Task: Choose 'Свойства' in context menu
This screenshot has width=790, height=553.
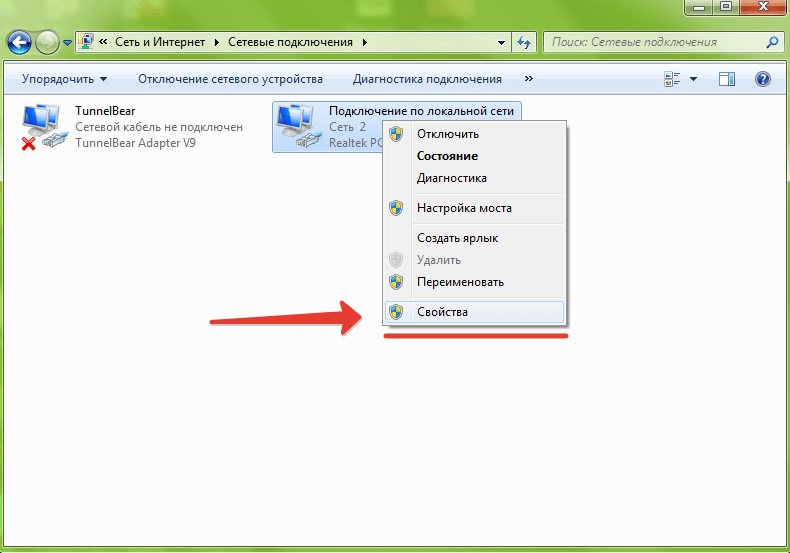Action: coord(474,312)
